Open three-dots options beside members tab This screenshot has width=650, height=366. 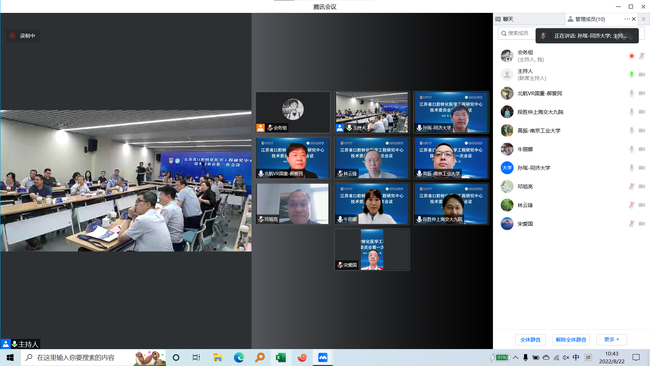coord(627,19)
